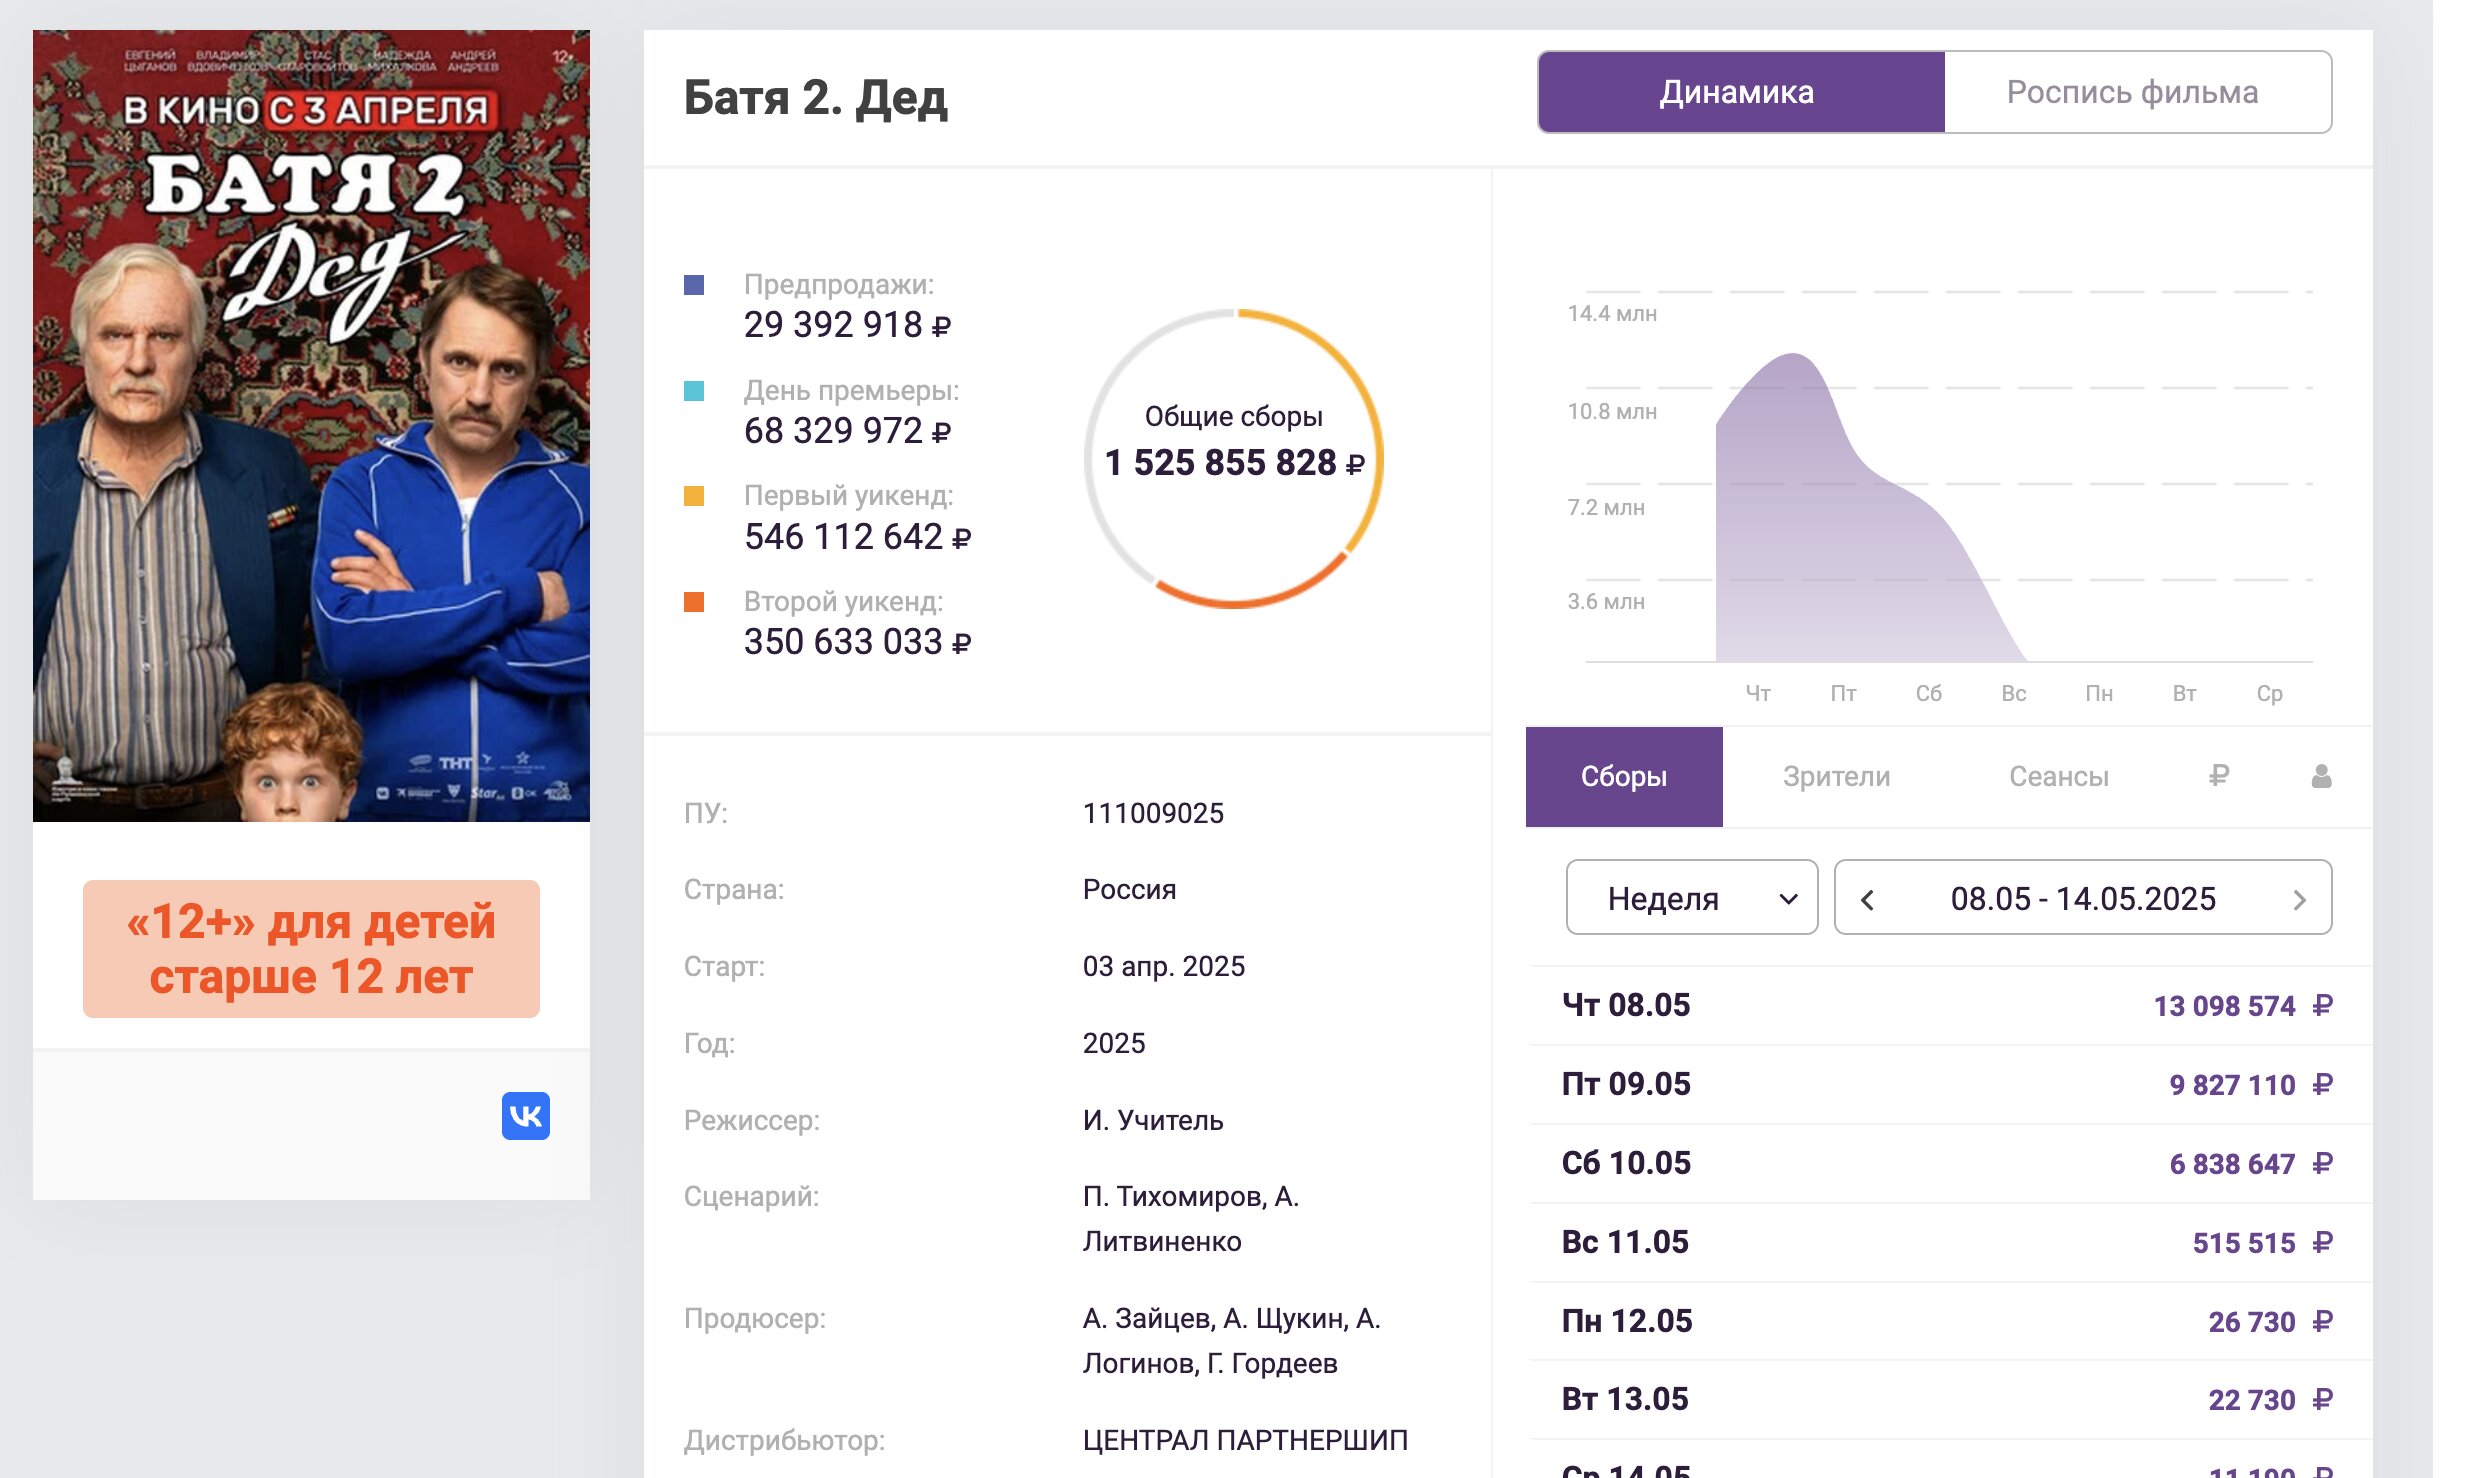Select the Сборы tab

1624,776
